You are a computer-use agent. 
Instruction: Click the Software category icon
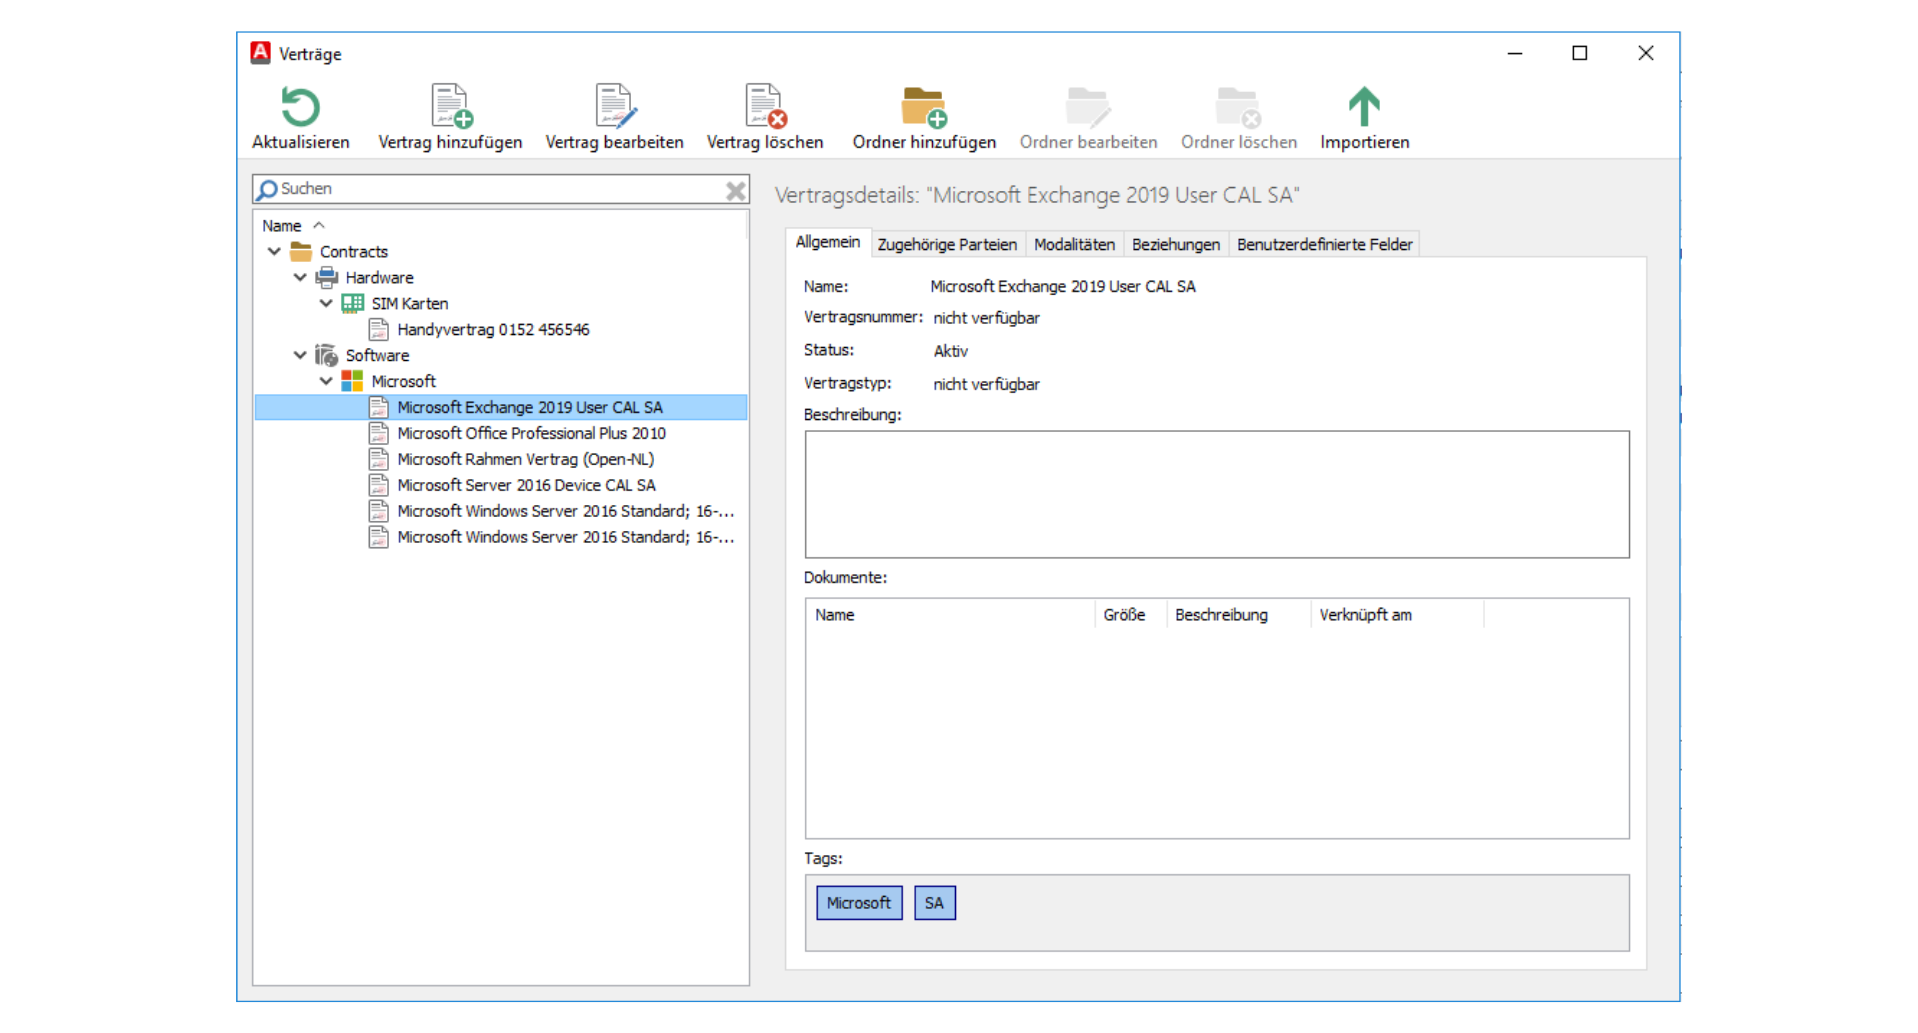(327, 355)
